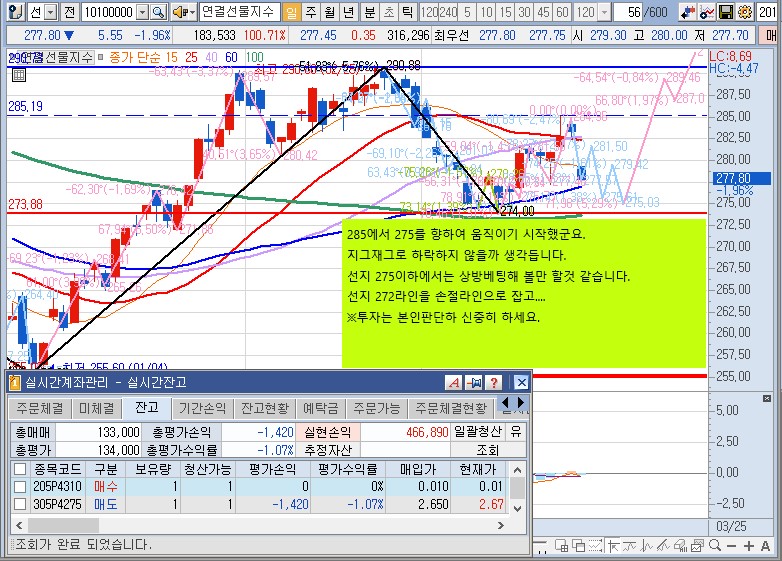Open the 10100000 code dropdown arrow
Viewport: 782px width, 561px height.
[143, 12]
